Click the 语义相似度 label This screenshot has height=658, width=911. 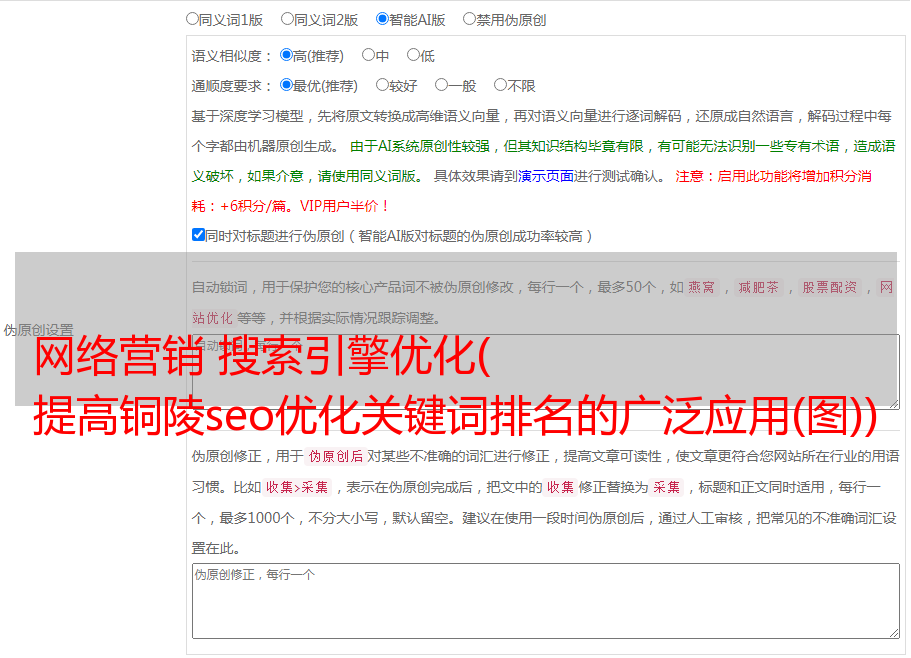(232, 56)
